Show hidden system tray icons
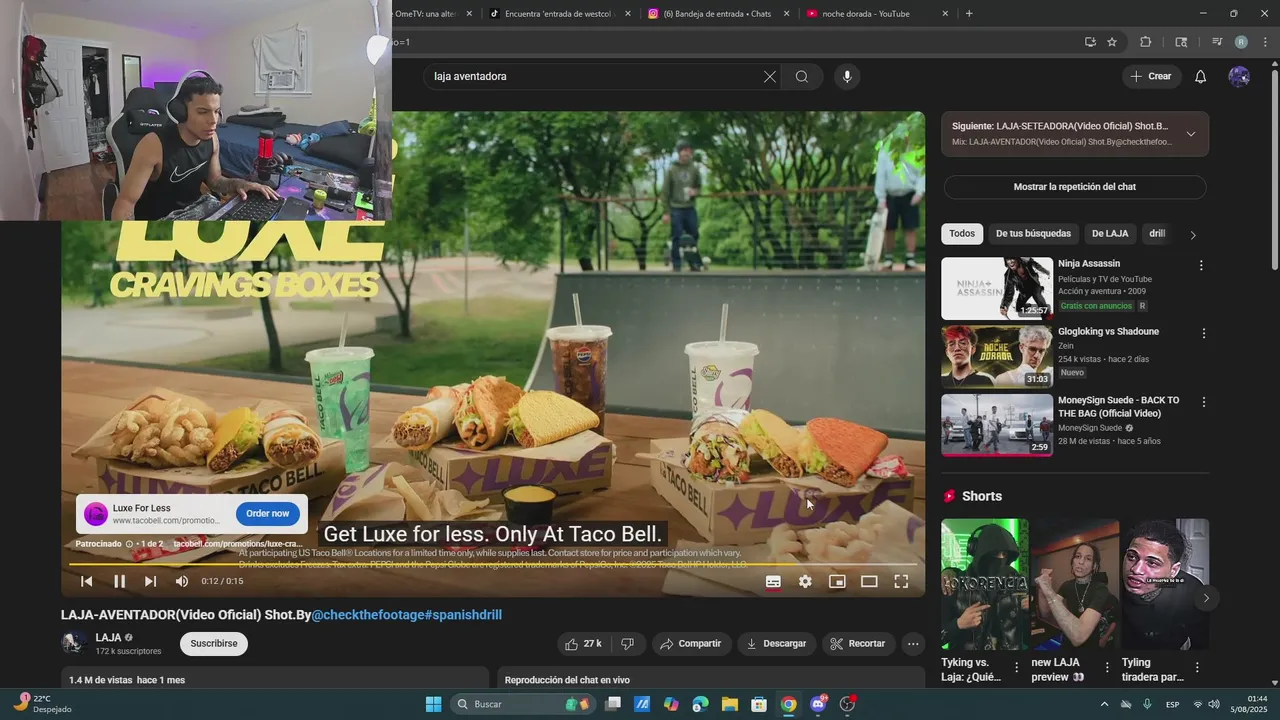Screen dimensions: 1280x720 (x=1104, y=704)
